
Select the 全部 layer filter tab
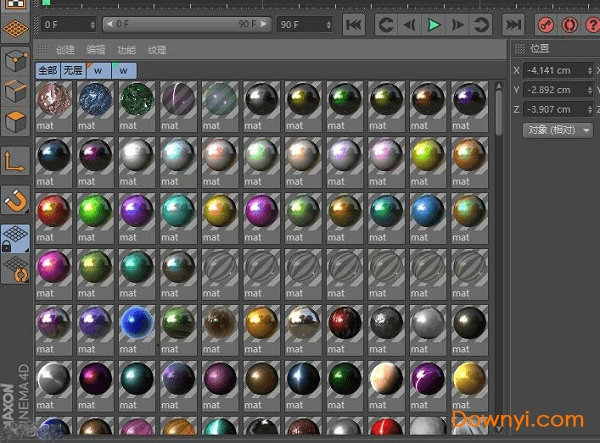[x=47, y=70]
